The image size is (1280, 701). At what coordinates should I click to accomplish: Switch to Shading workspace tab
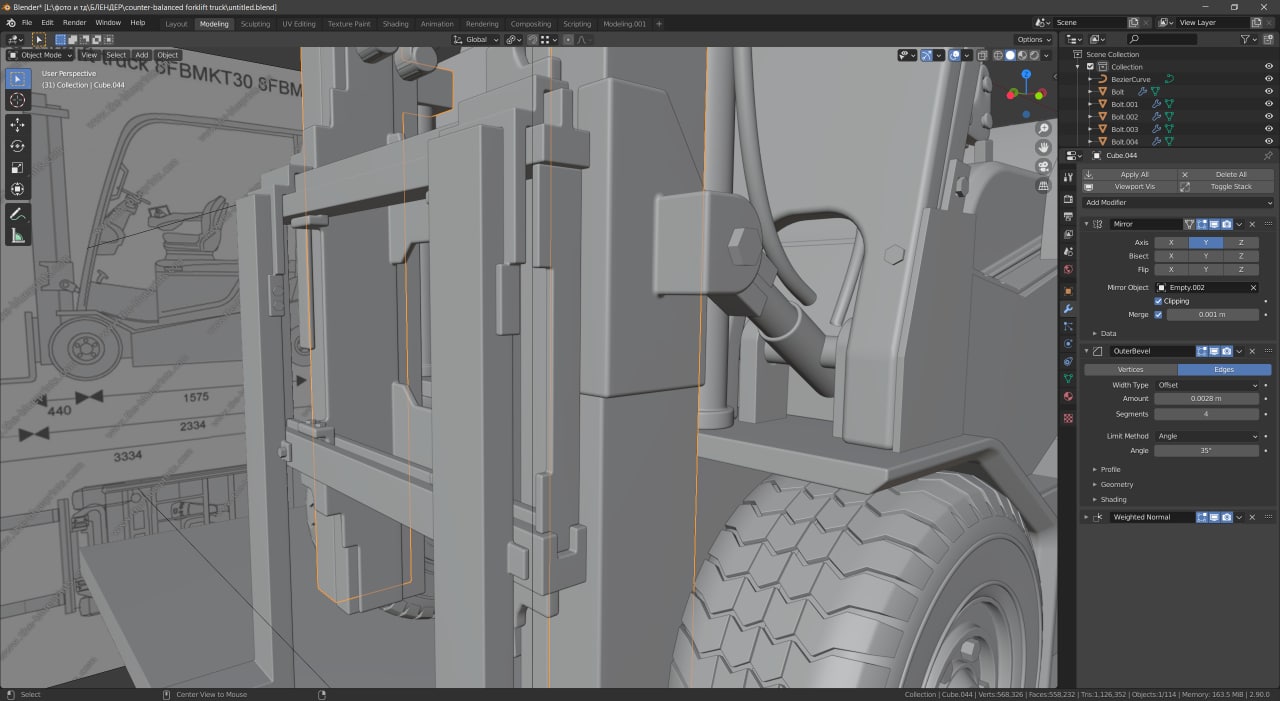click(x=395, y=23)
